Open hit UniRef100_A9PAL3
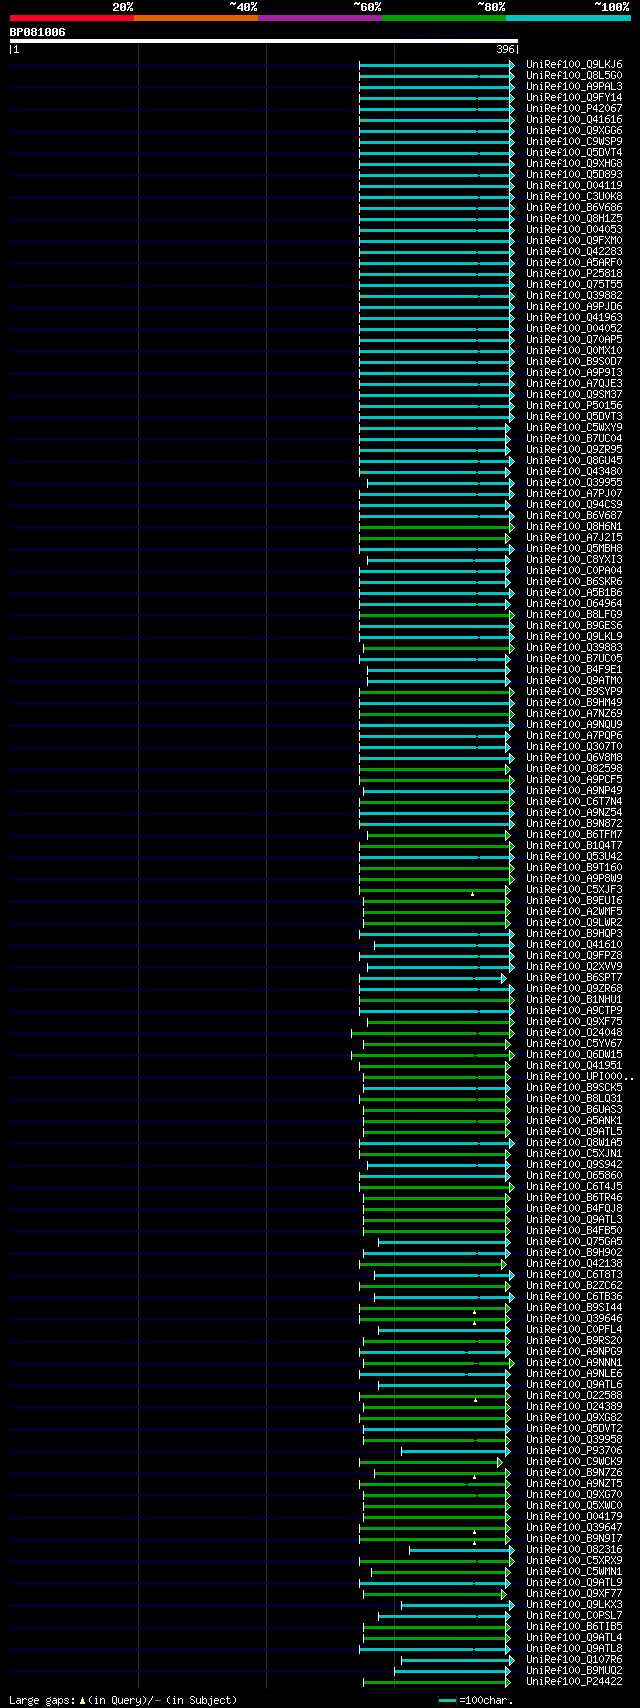640x1708 pixels. click(574, 86)
